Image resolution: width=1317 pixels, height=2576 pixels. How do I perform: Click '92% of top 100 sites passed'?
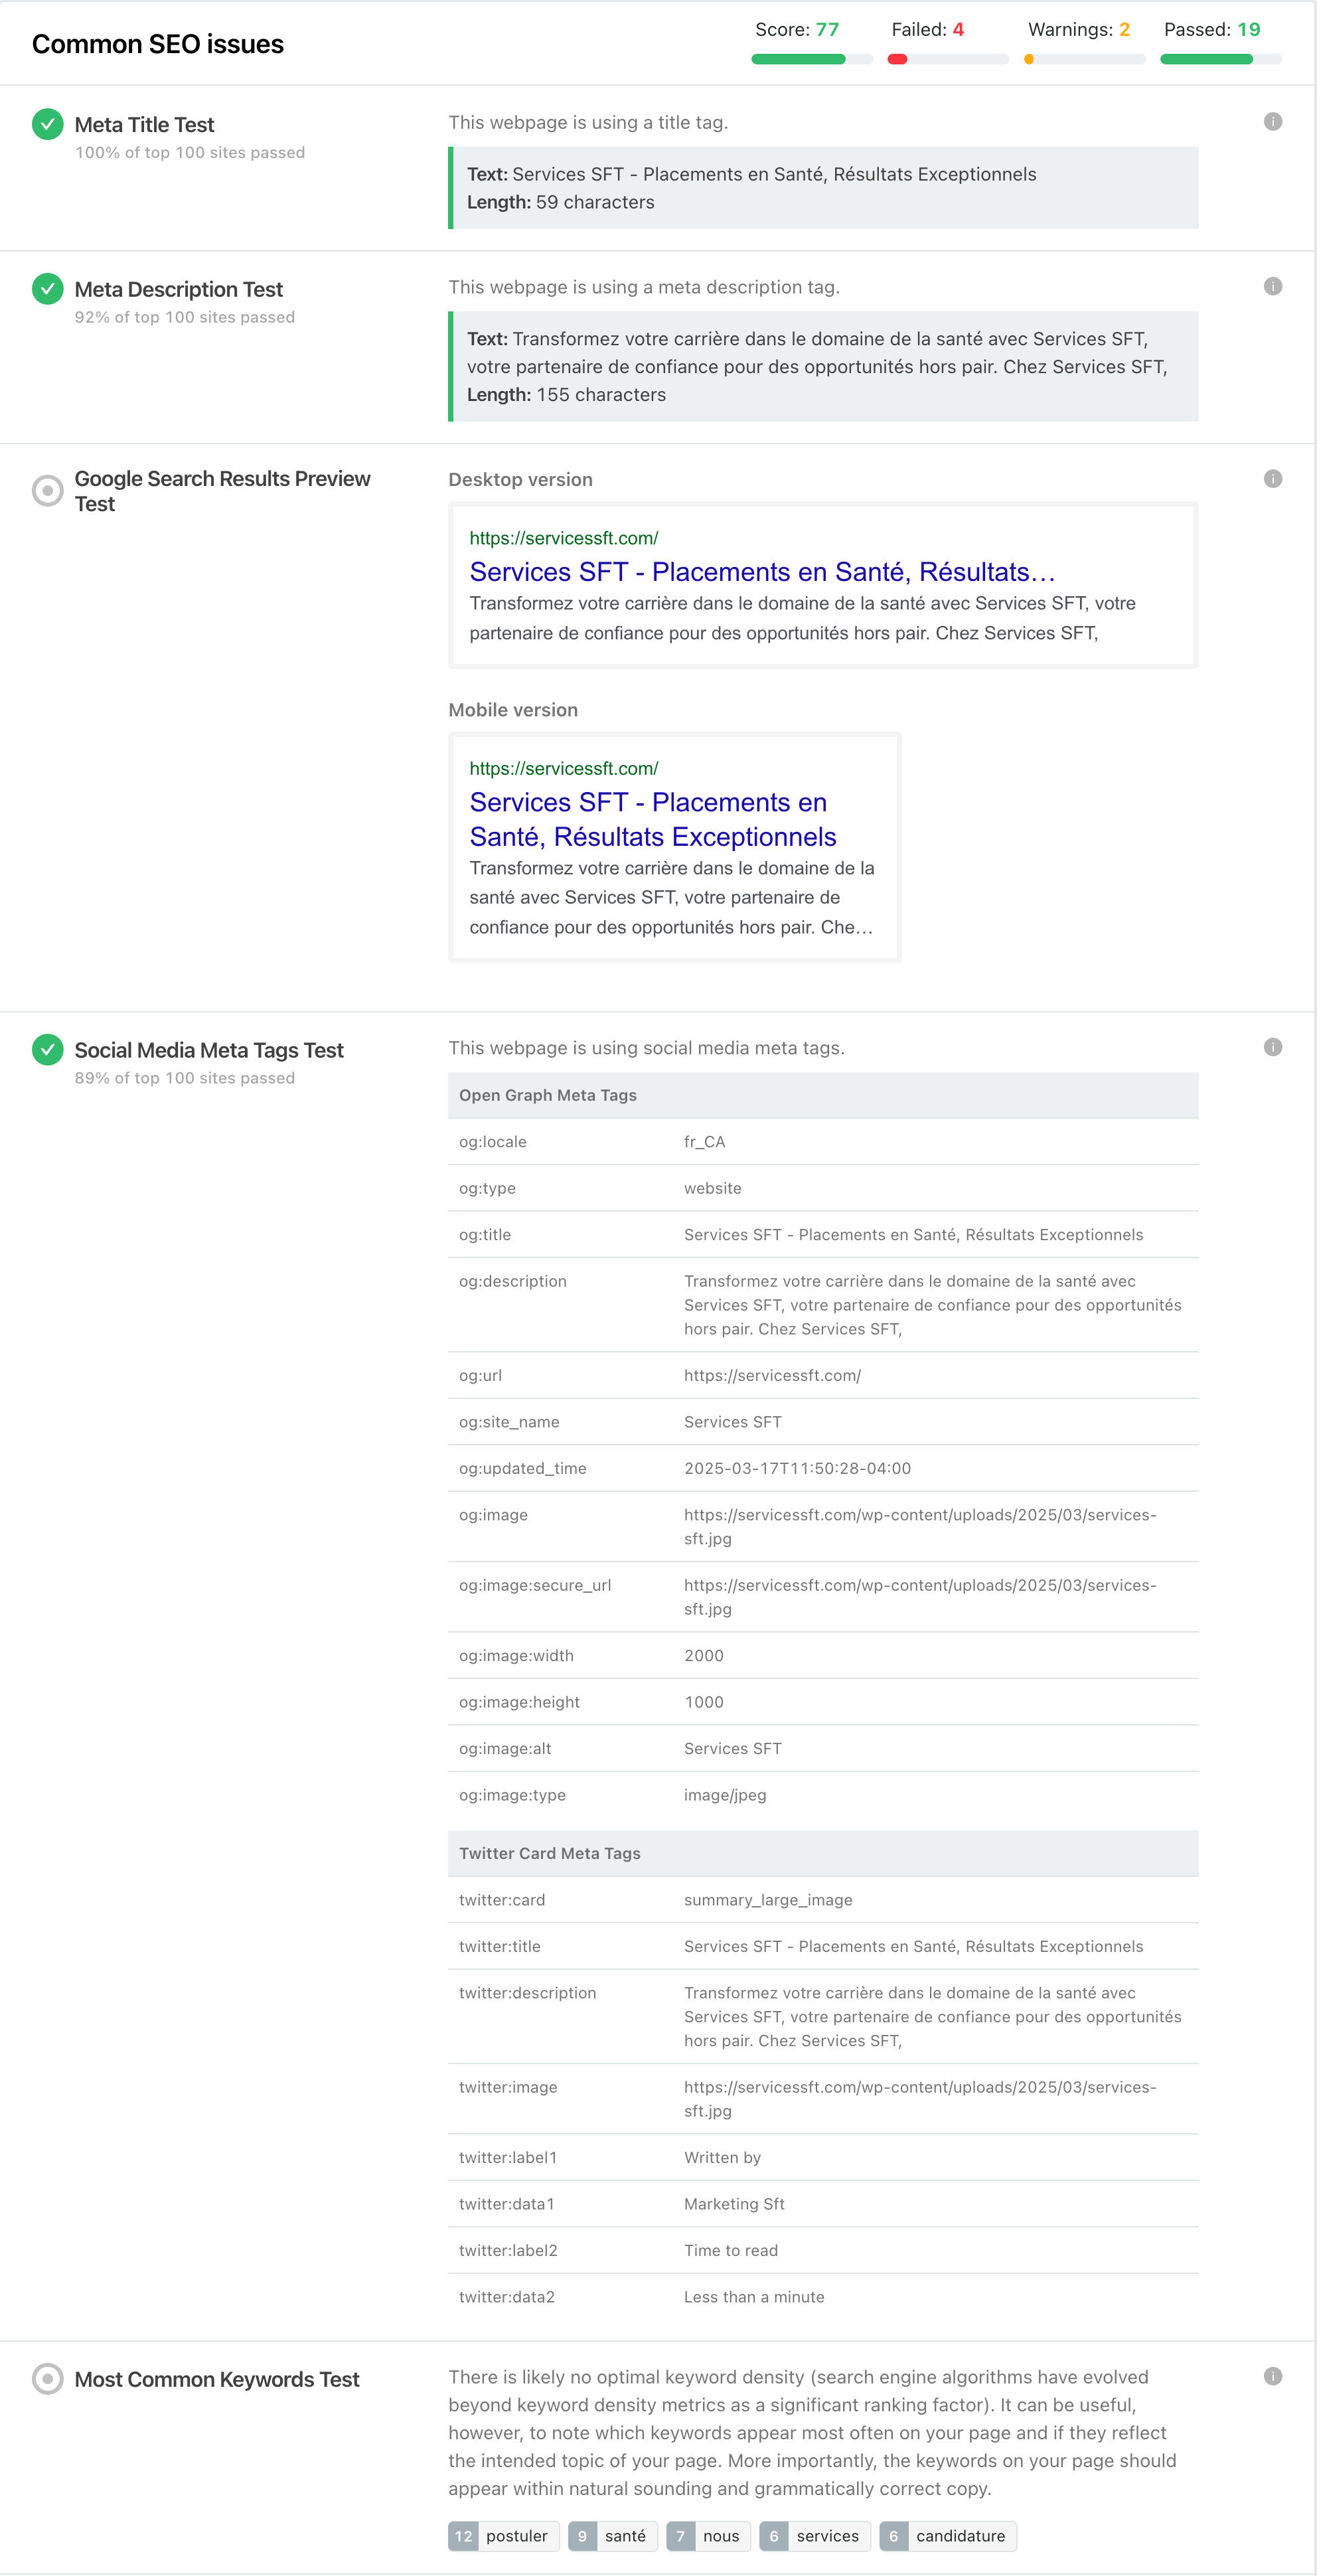tap(185, 317)
